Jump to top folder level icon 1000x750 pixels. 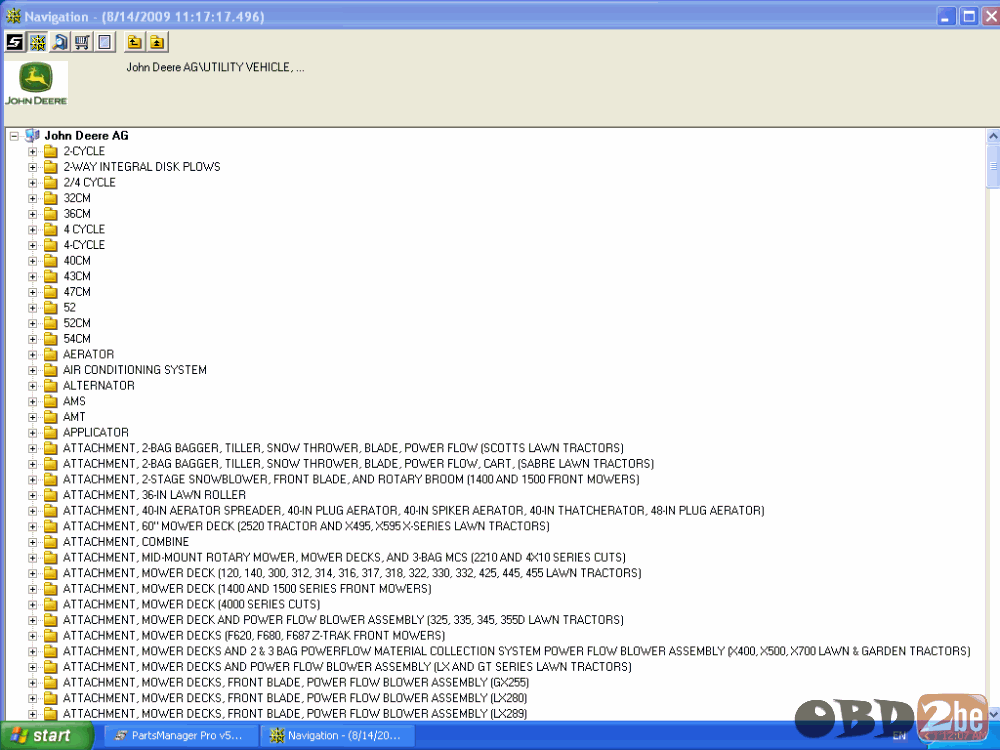(157, 43)
